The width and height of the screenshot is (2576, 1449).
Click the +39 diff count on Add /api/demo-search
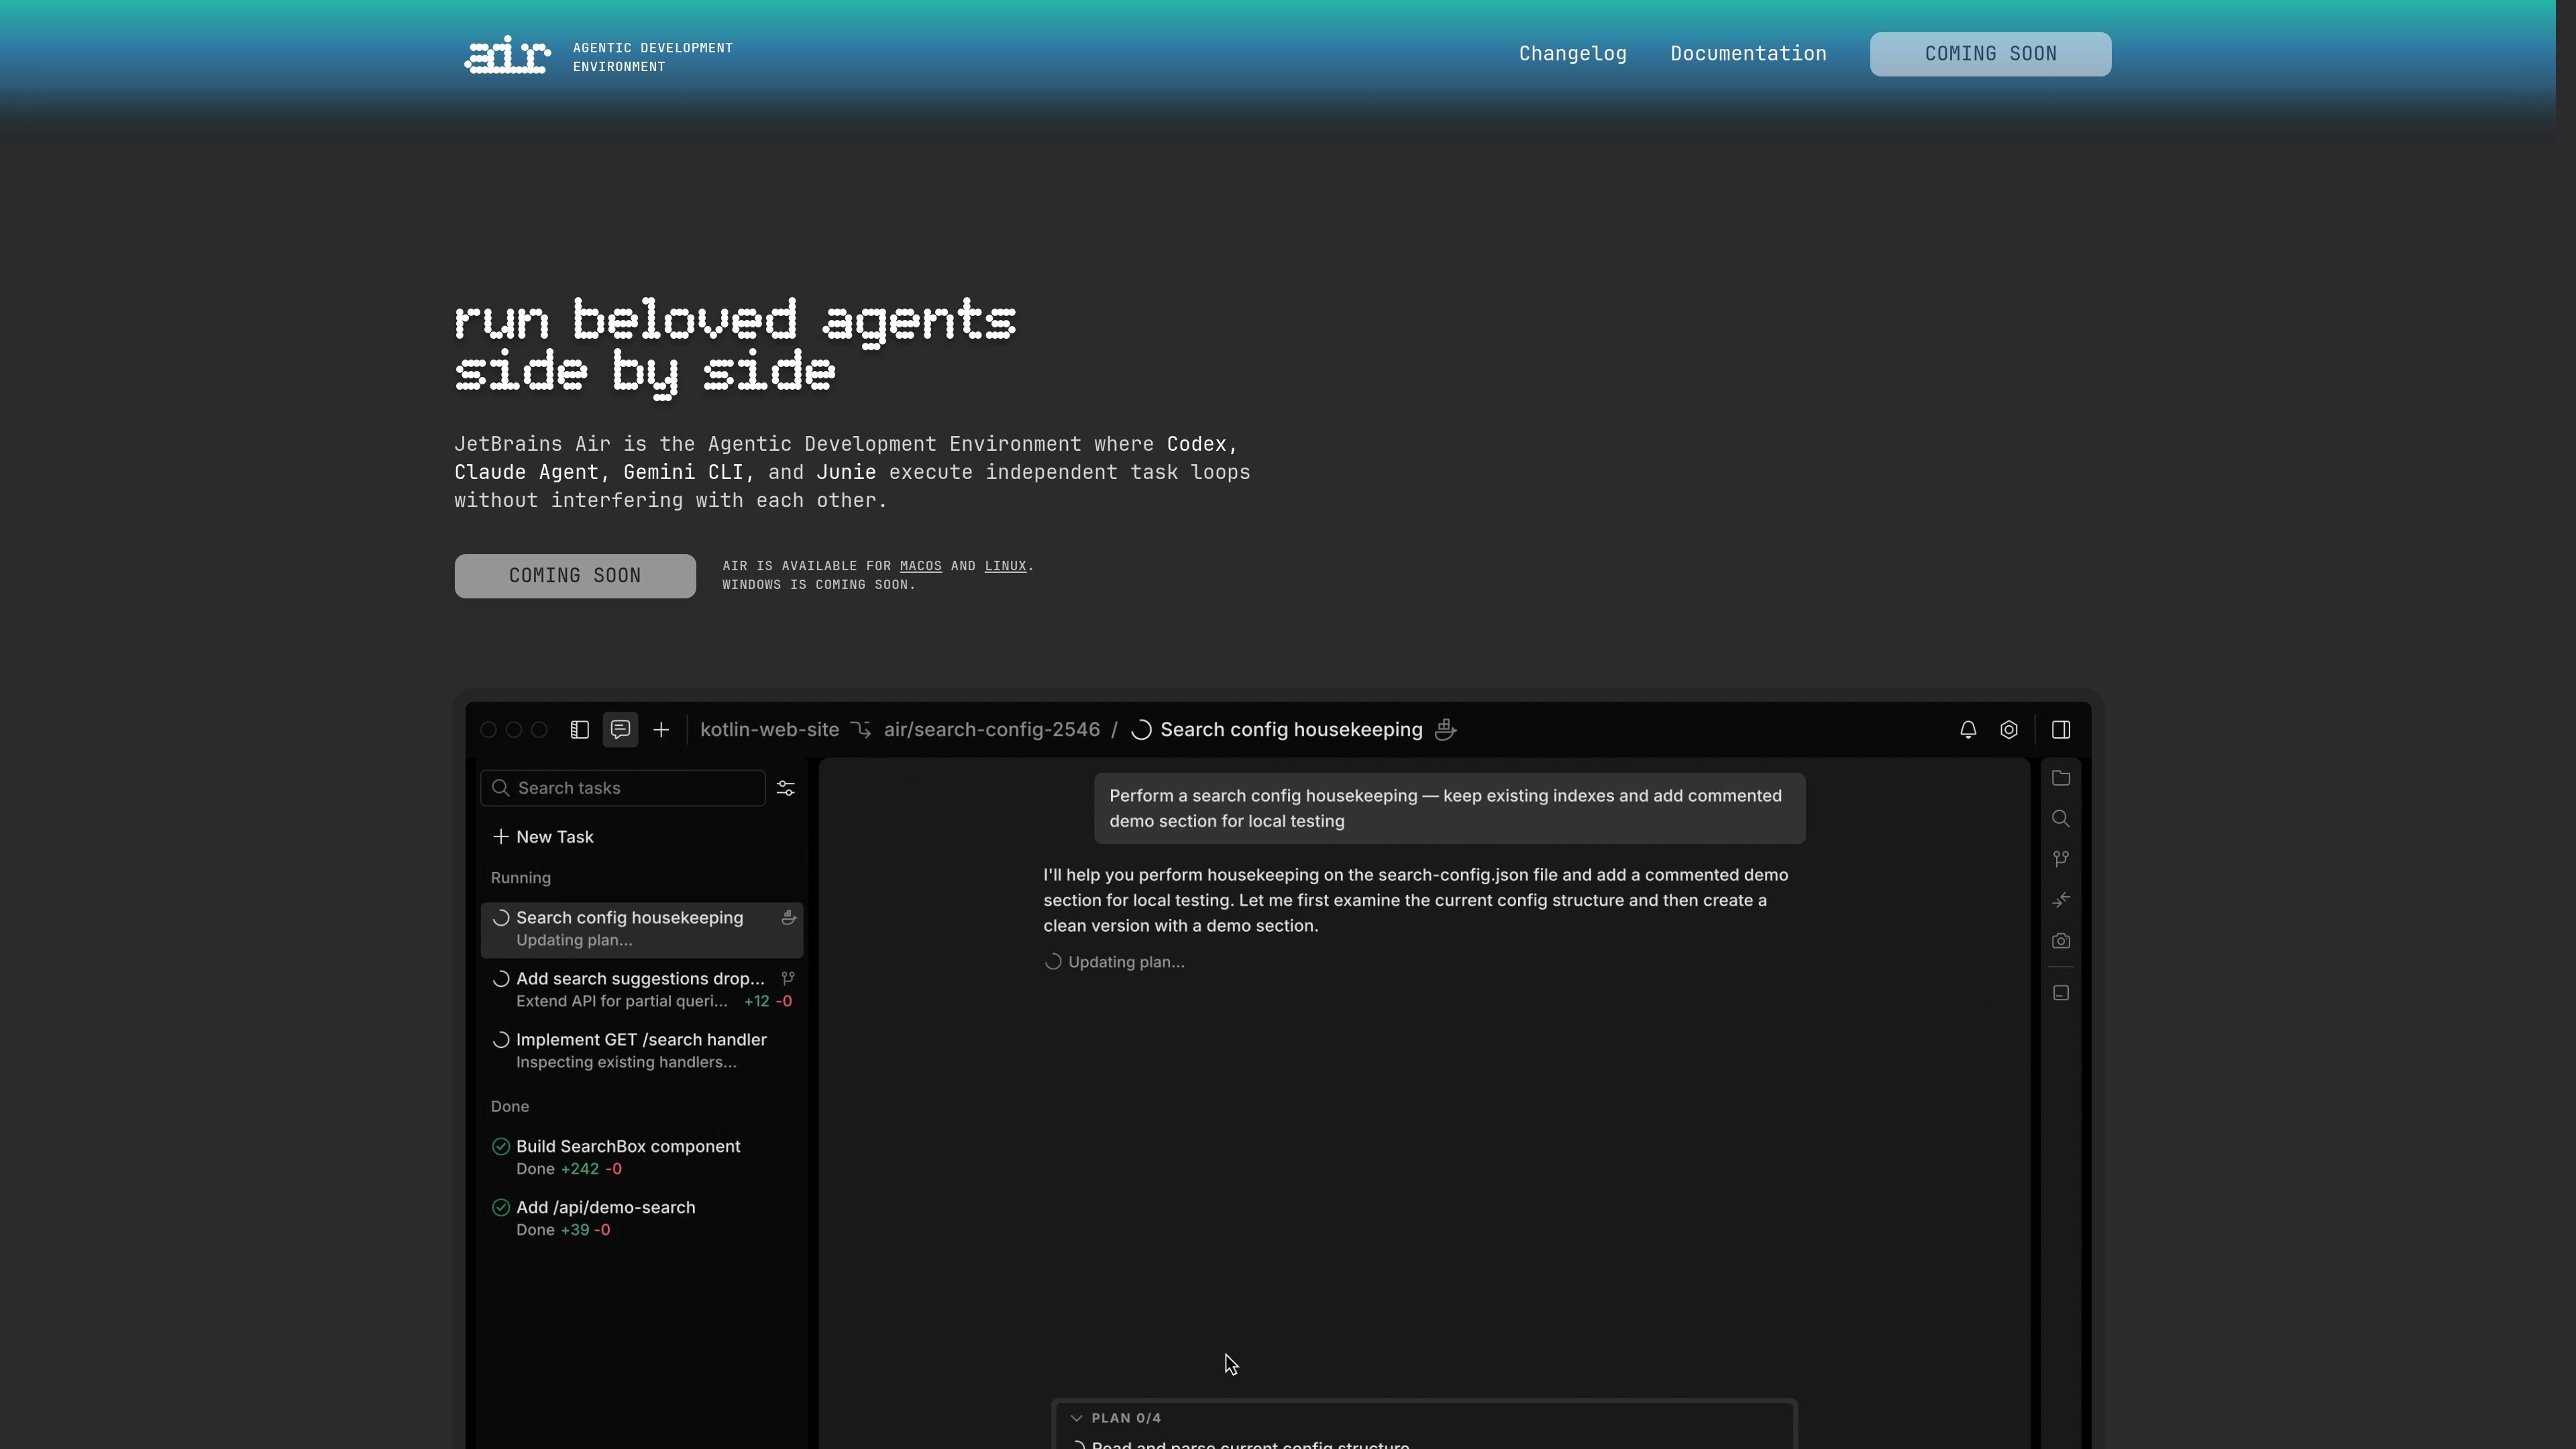[x=575, y=1230]
